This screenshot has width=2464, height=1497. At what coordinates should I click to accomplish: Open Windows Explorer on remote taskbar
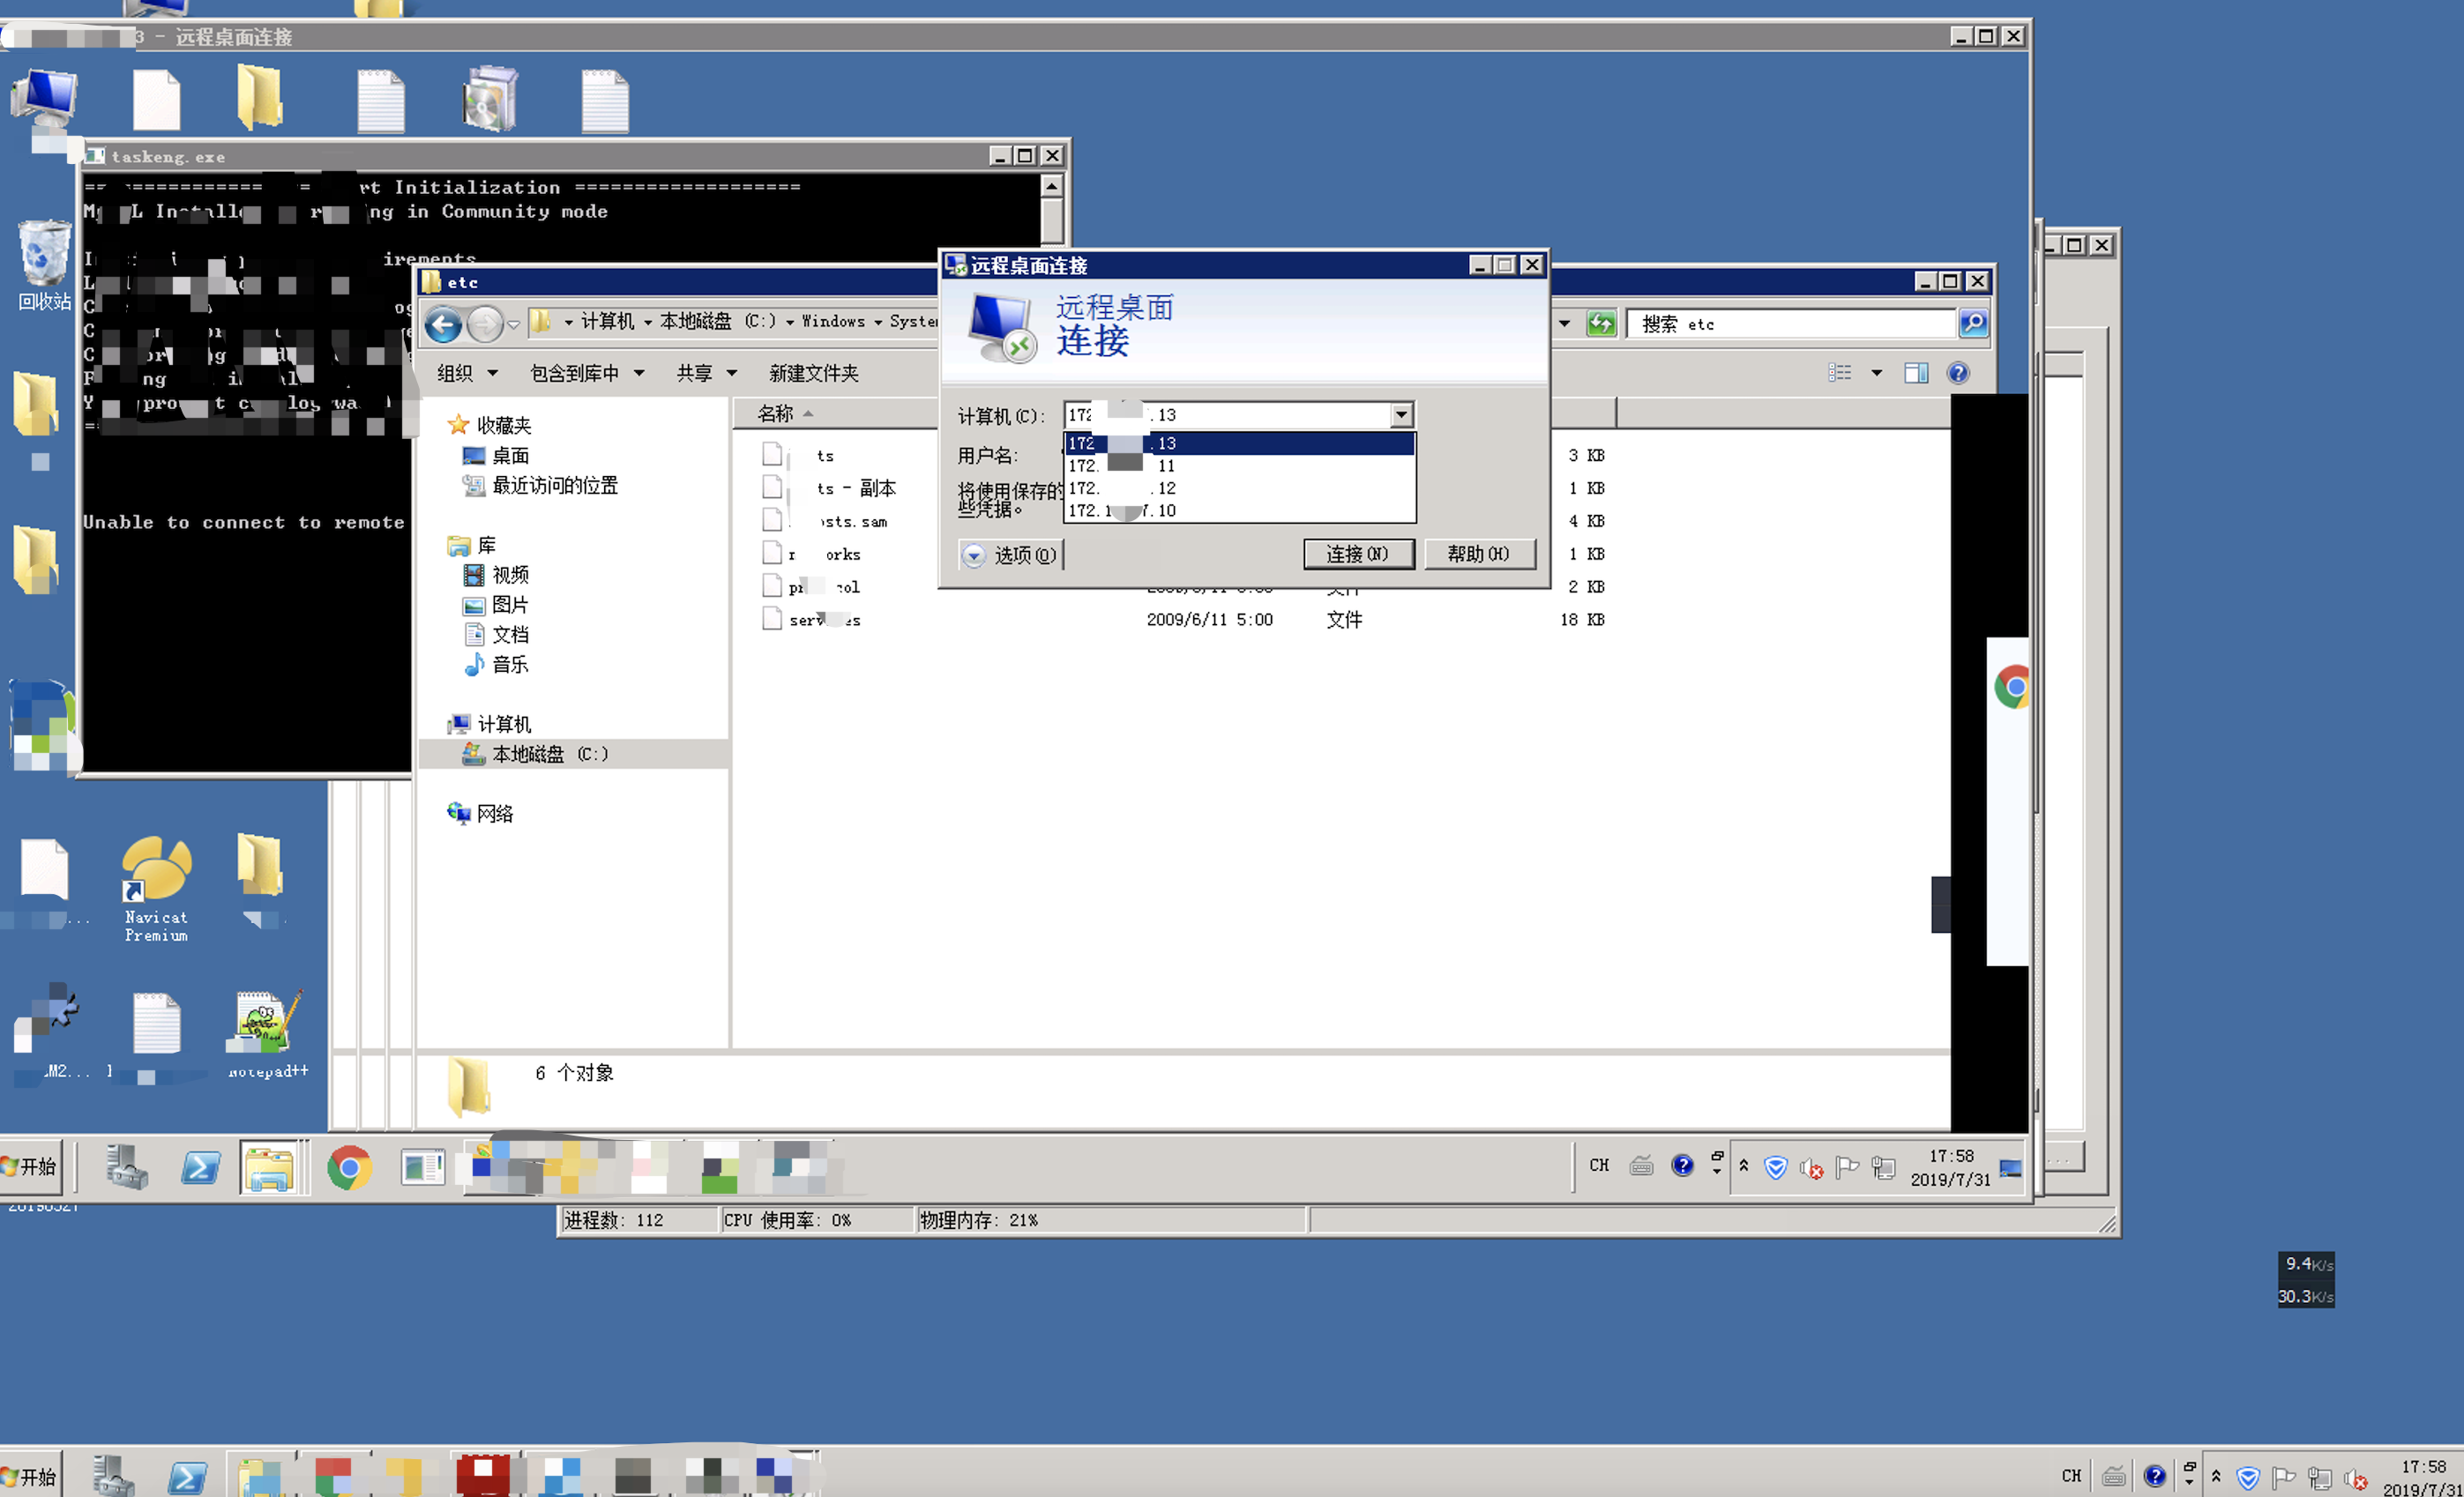[x=269, y=1167]
